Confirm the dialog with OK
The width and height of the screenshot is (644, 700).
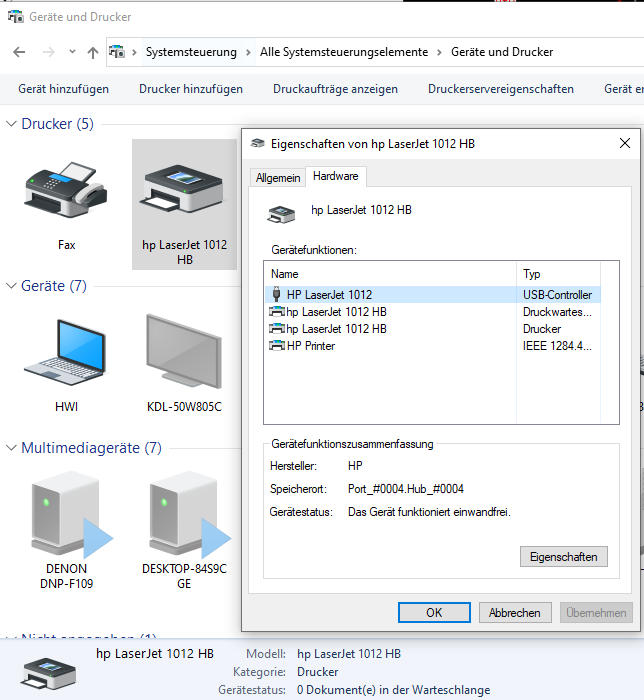coord(434,612)
